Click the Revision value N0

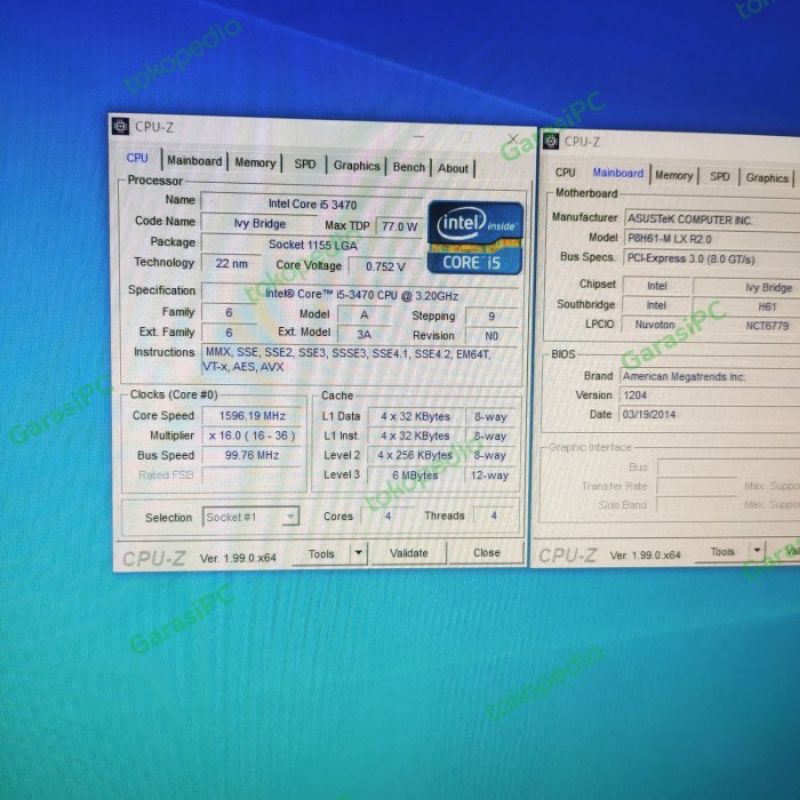491,336
